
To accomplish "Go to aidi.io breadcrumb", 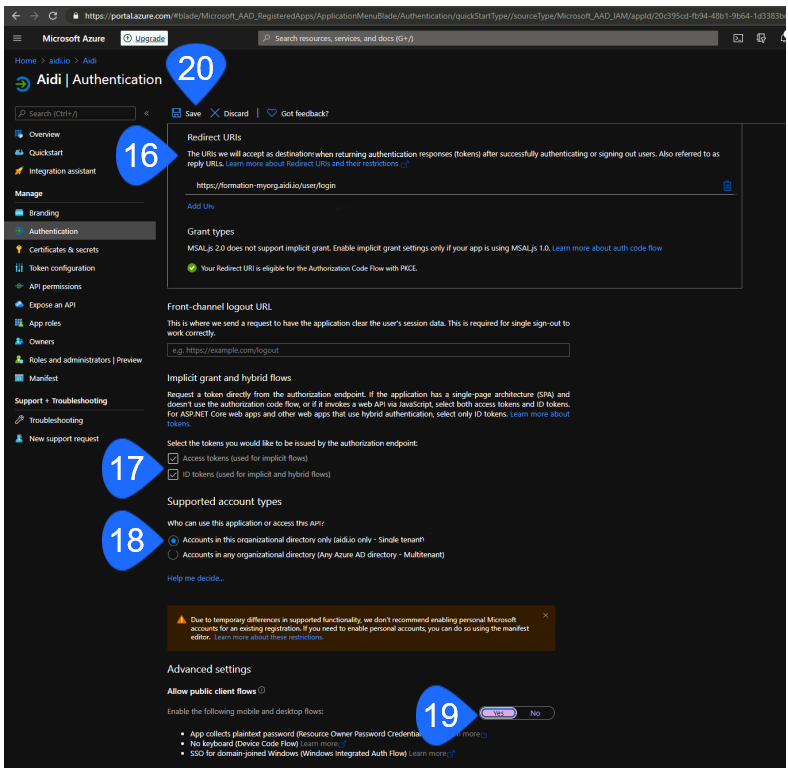I will (x=59, y=61).
